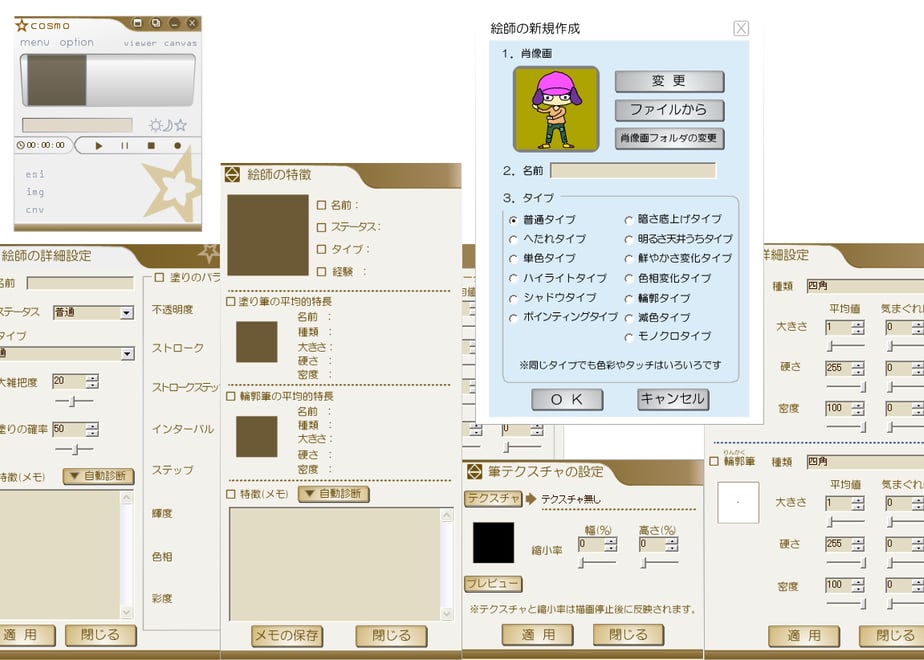Click the 名前 input field in new artist dialog
Image resolution: width=924 pixels, height=660 pixels.
click(x=633, y=171)
